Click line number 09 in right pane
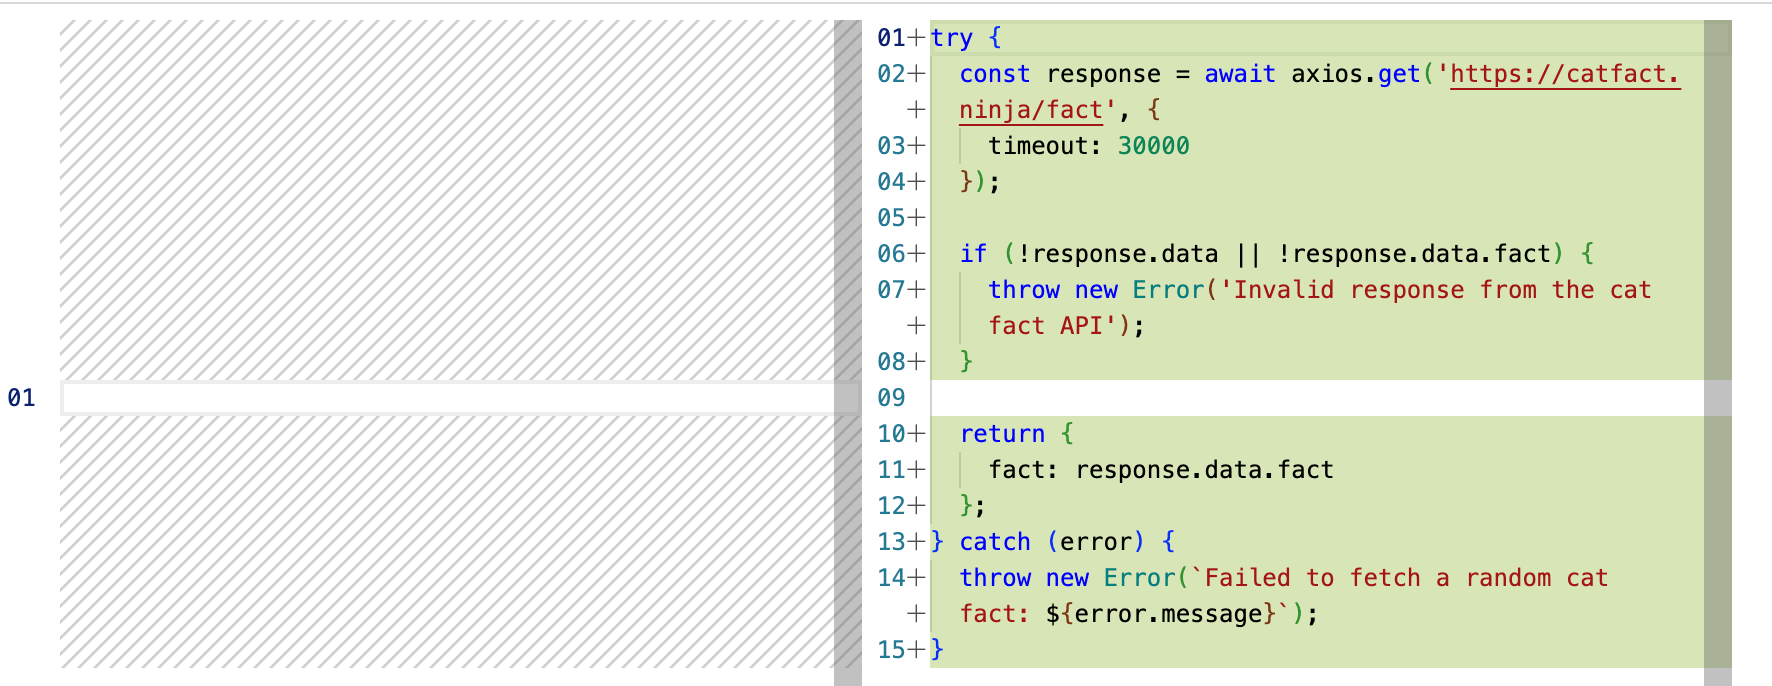 click(x=891, y=398)
